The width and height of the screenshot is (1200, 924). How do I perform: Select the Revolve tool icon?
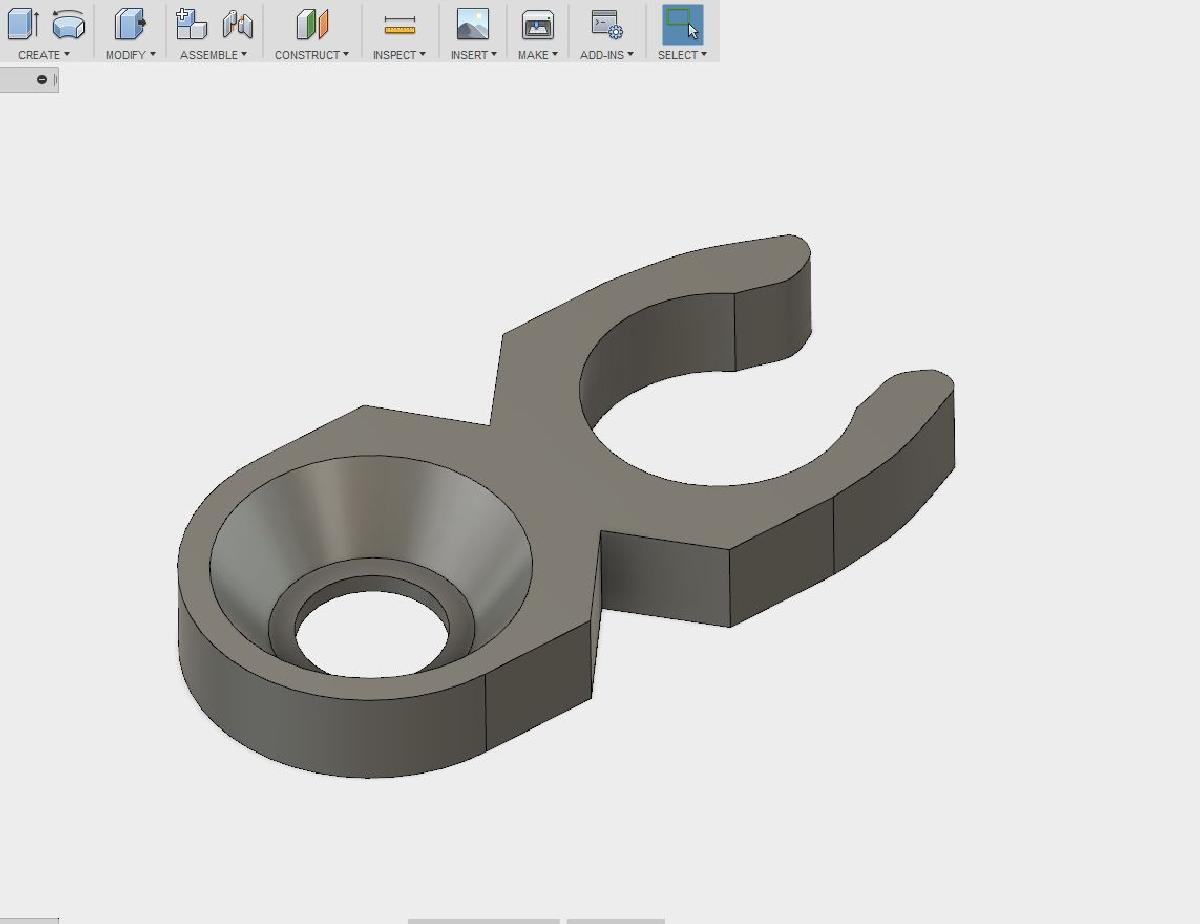[x=68, y=24]
